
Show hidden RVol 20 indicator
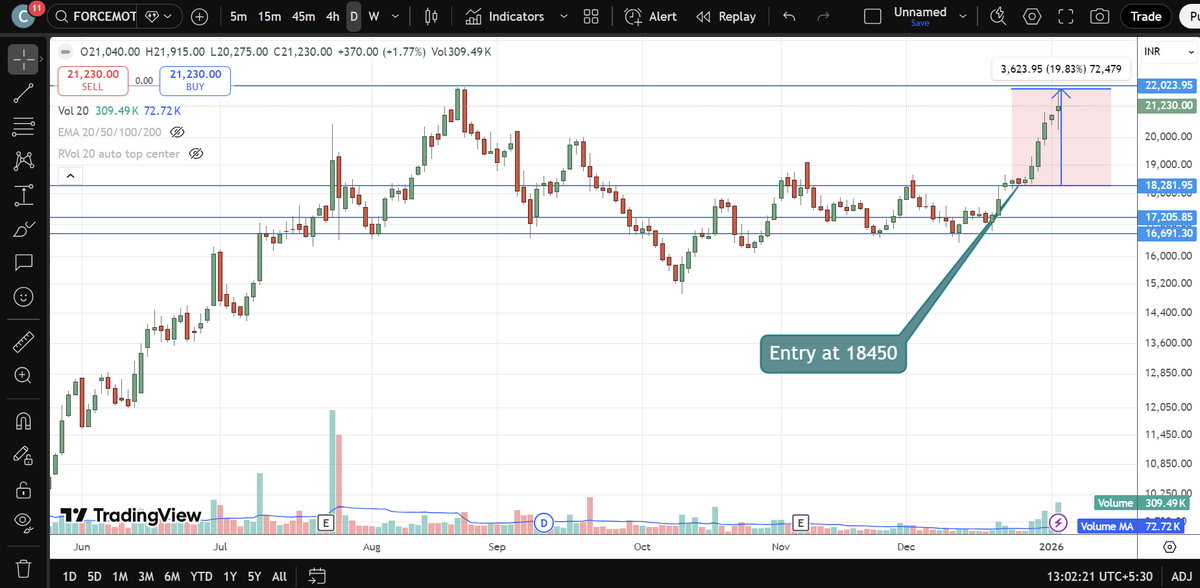(196, 154)
